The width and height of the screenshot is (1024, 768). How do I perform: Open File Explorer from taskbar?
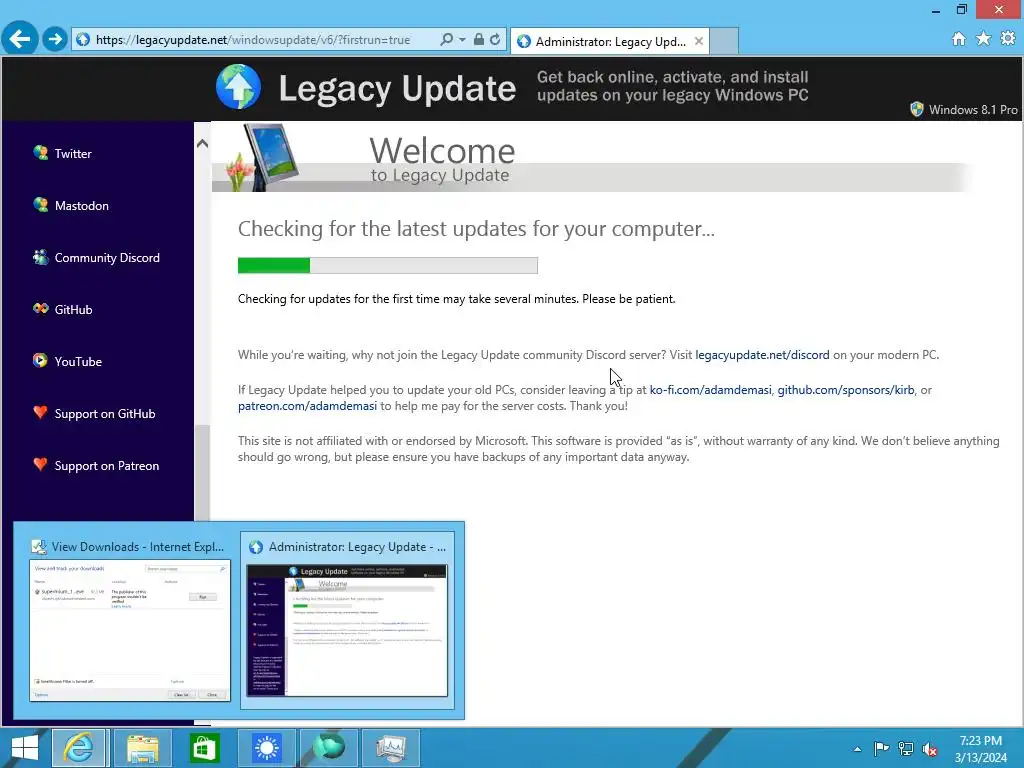[142, 748]
